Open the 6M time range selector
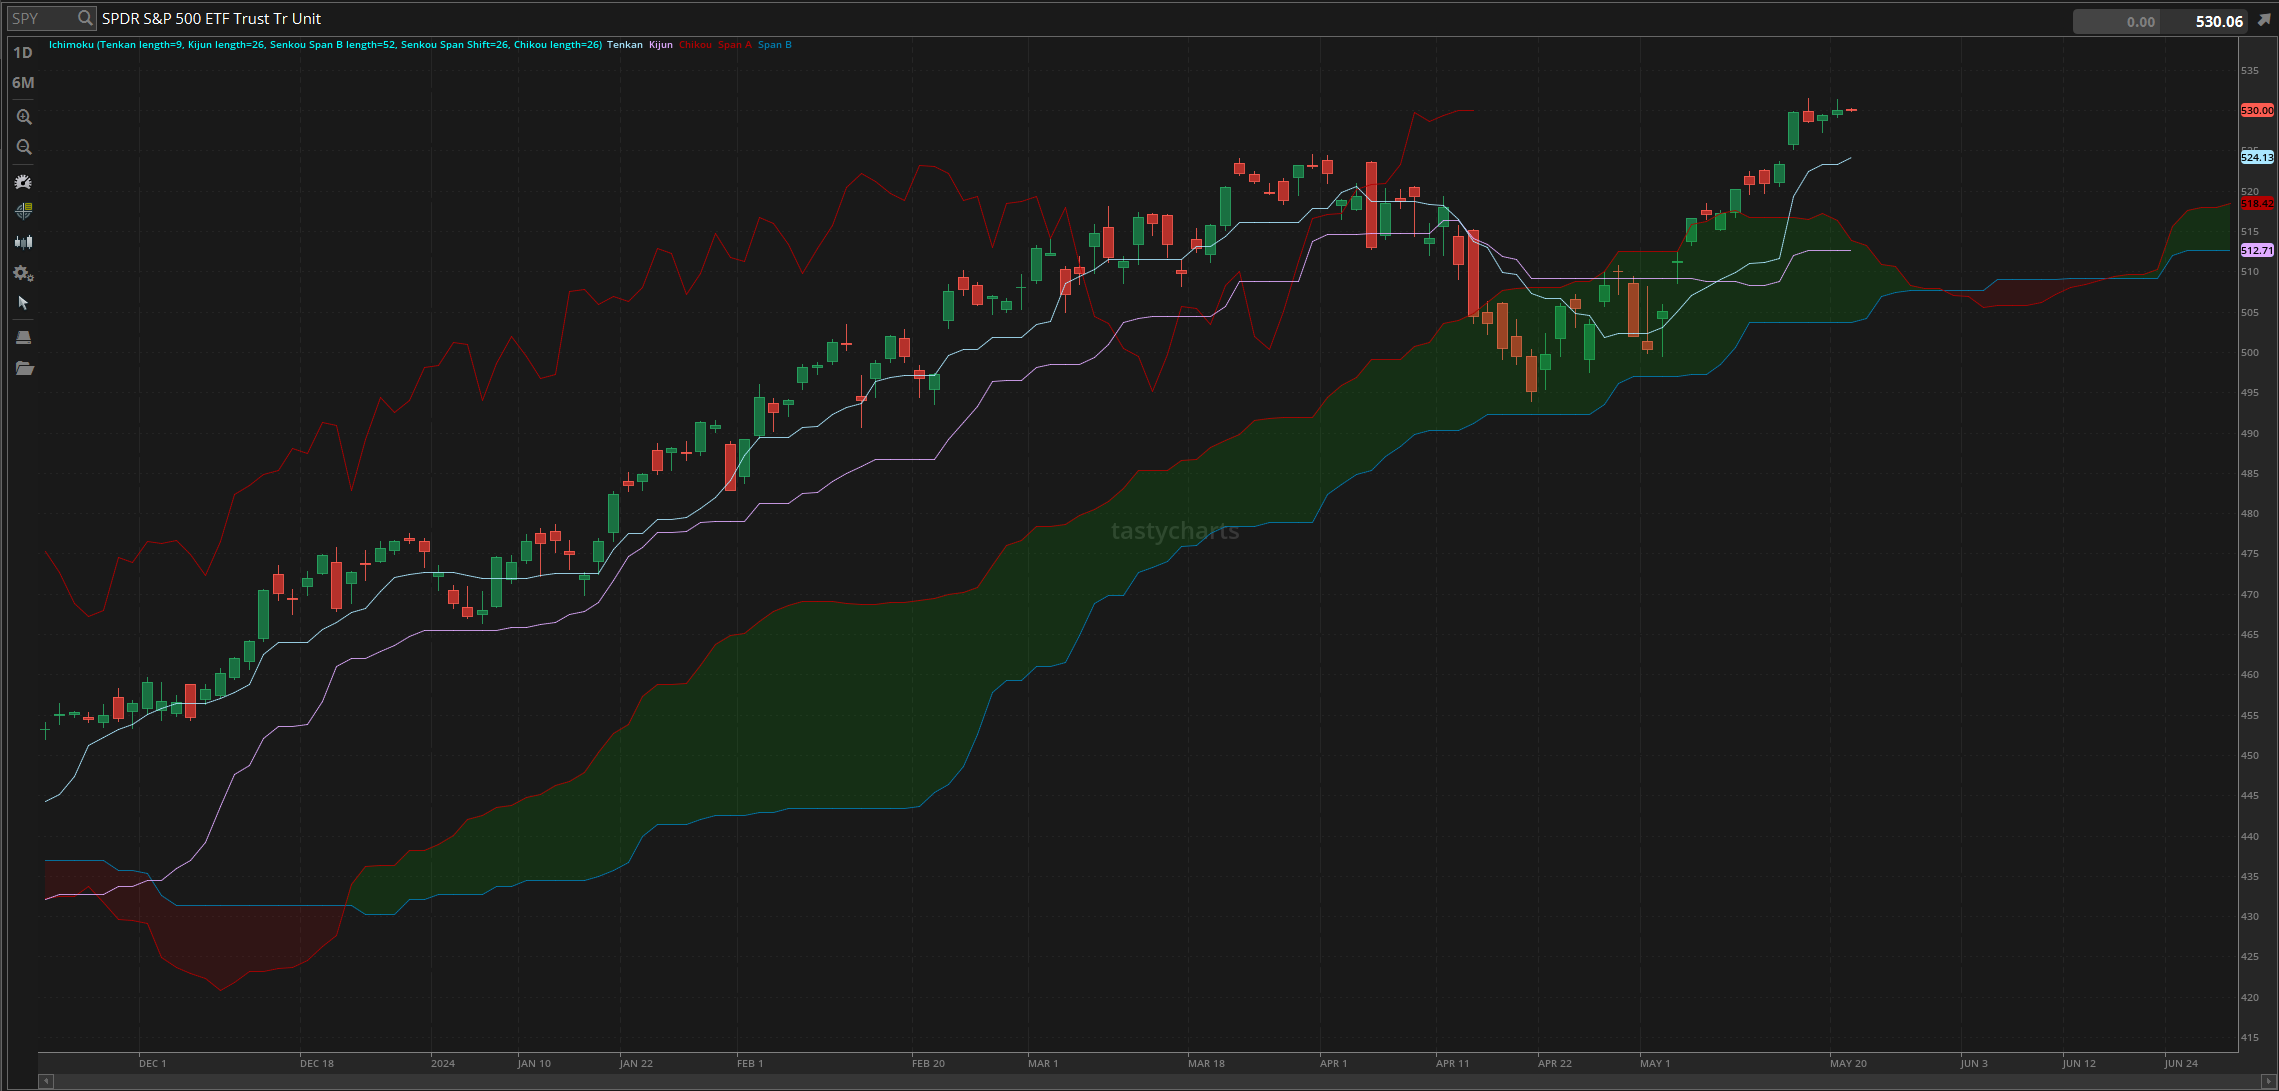The height and width of the screenshot is (1091, 2279). point(23,83)
